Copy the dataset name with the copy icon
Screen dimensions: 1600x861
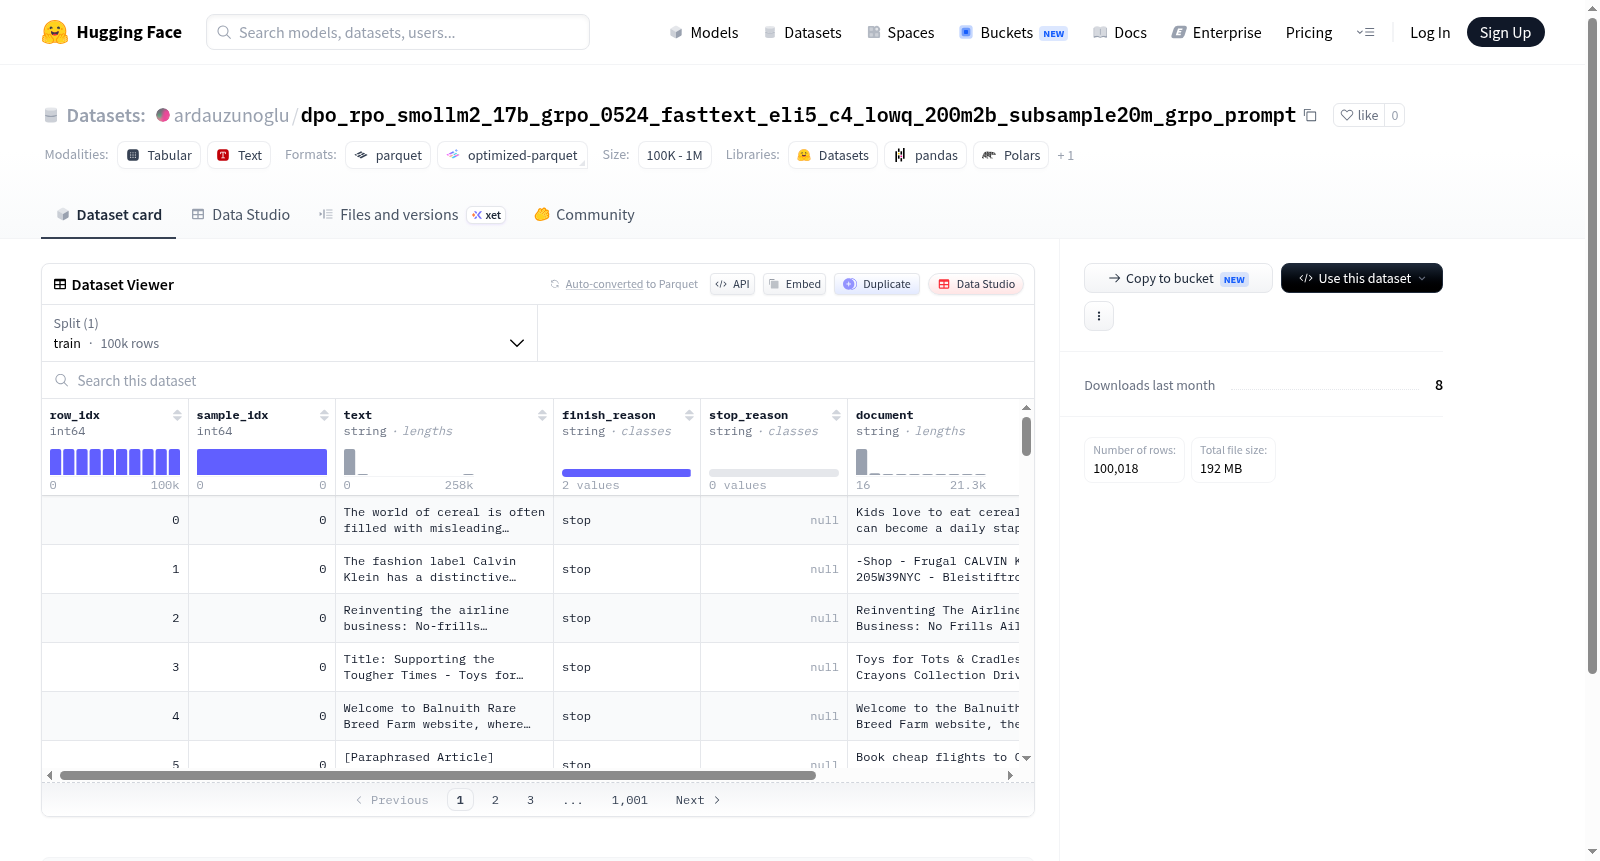click(x=1310, y=115)
